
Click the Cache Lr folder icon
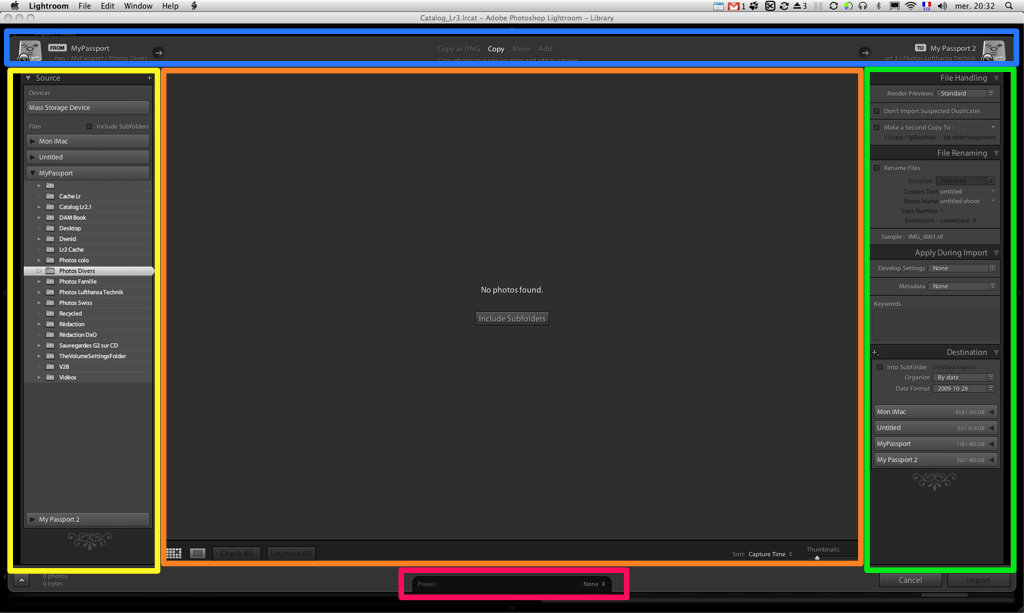(50, 196)
